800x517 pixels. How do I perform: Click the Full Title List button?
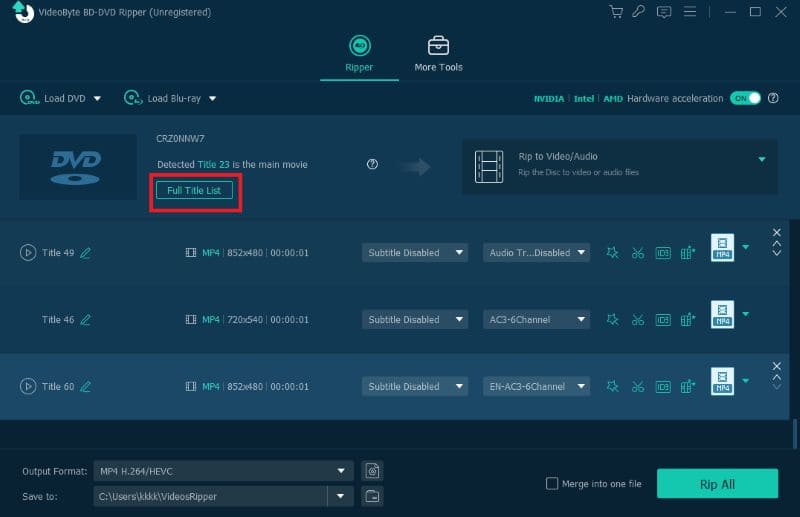tap(195, 190)
